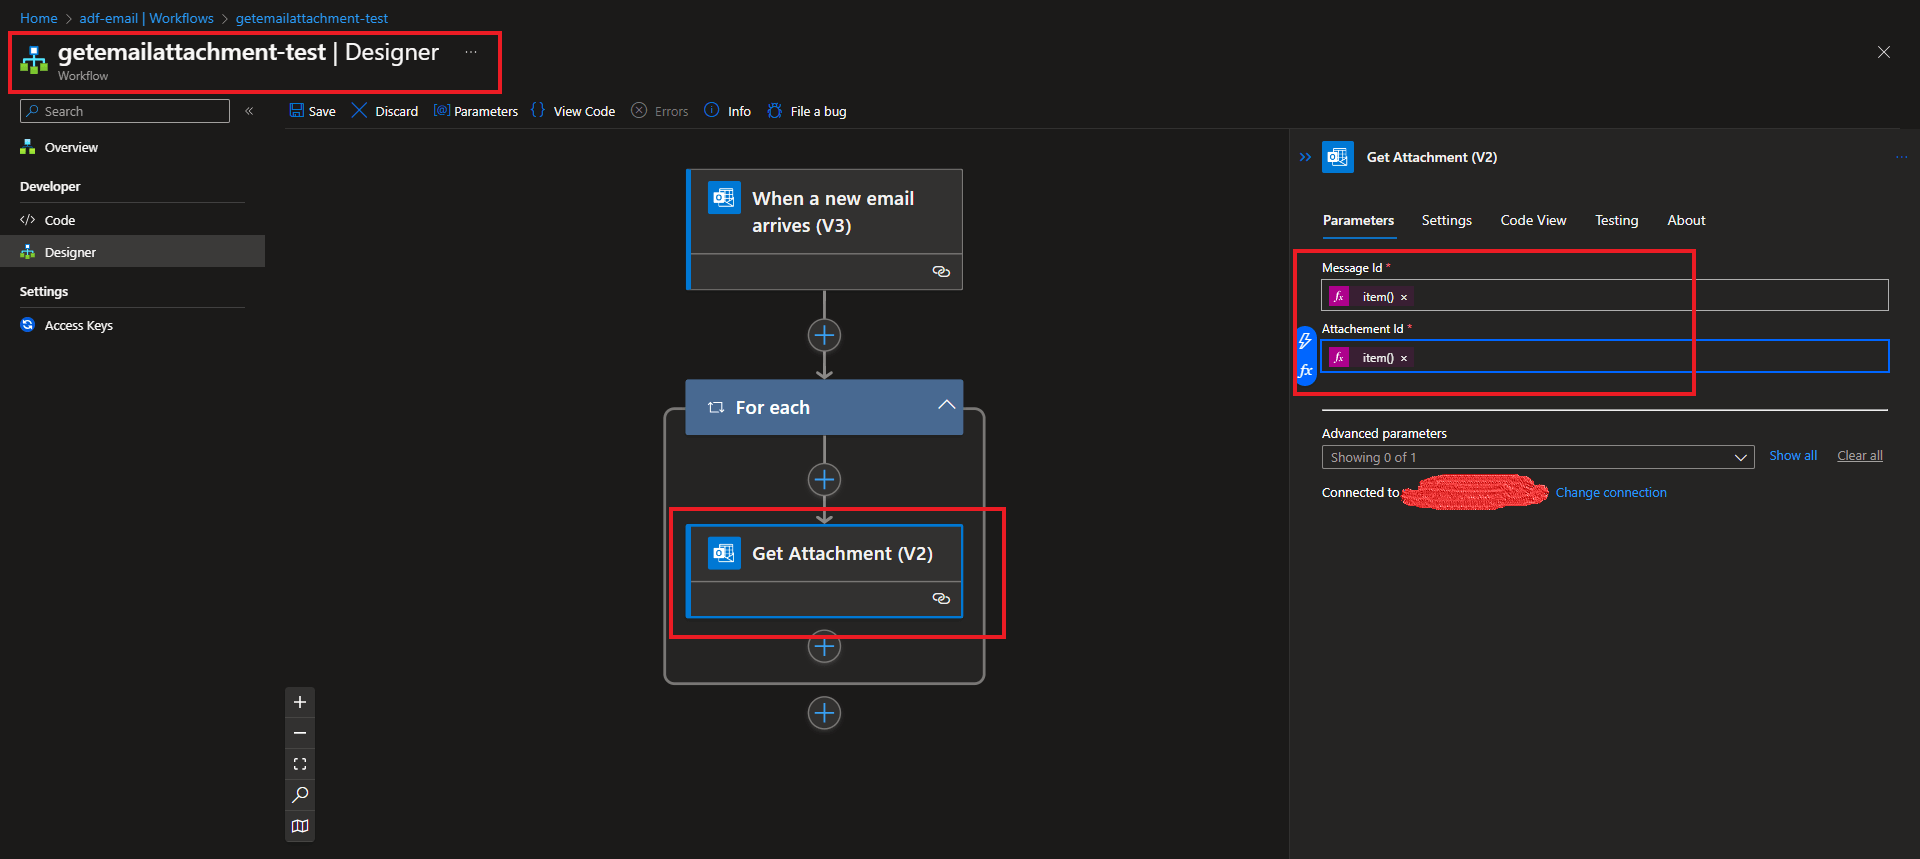
Task: Toggle the canvas minimap
Action: click(300, 826)
